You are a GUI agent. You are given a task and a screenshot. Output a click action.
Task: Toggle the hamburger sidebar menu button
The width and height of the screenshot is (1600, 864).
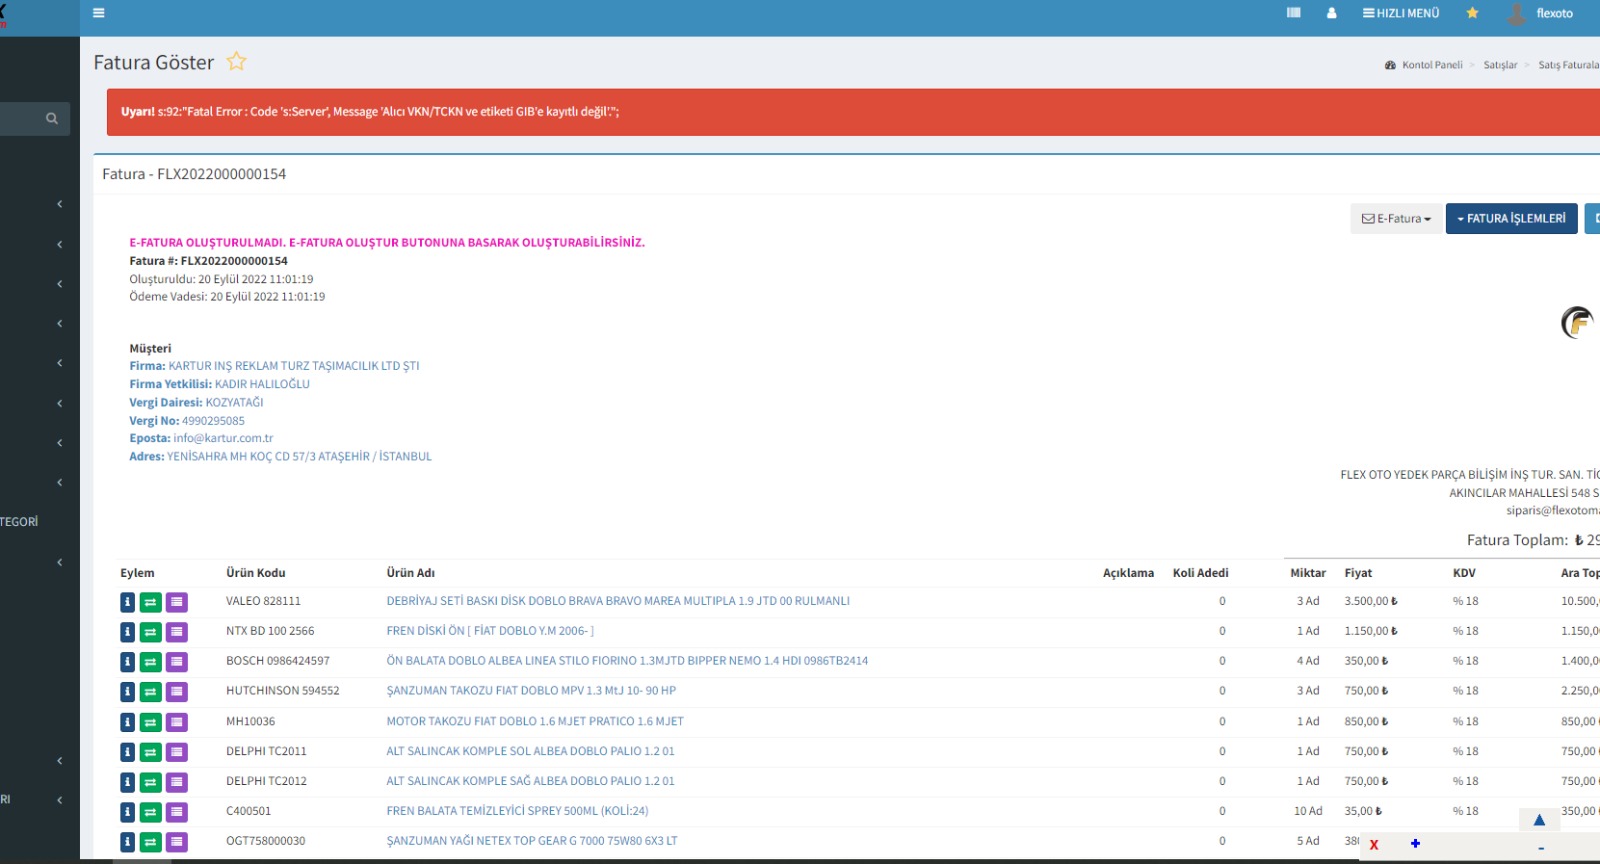(98, 13)
